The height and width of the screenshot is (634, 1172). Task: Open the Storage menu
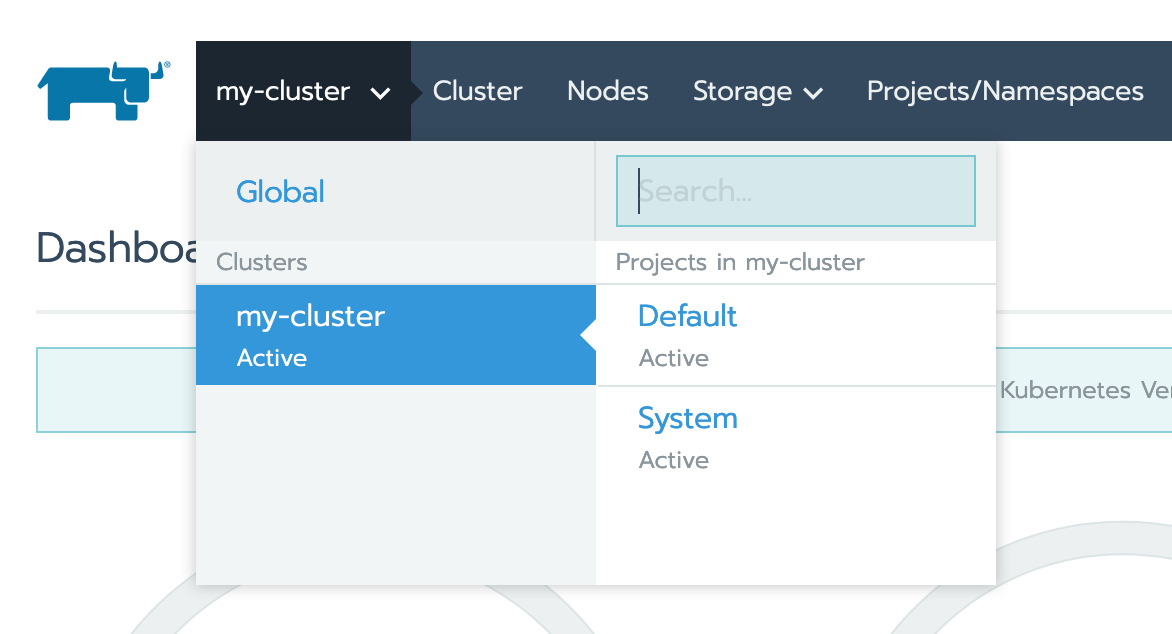point(742,91)
